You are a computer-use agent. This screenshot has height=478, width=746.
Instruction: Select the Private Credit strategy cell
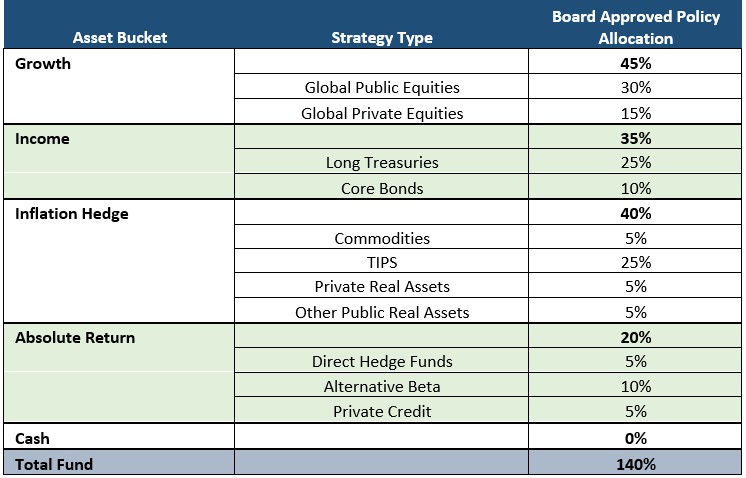382,410
